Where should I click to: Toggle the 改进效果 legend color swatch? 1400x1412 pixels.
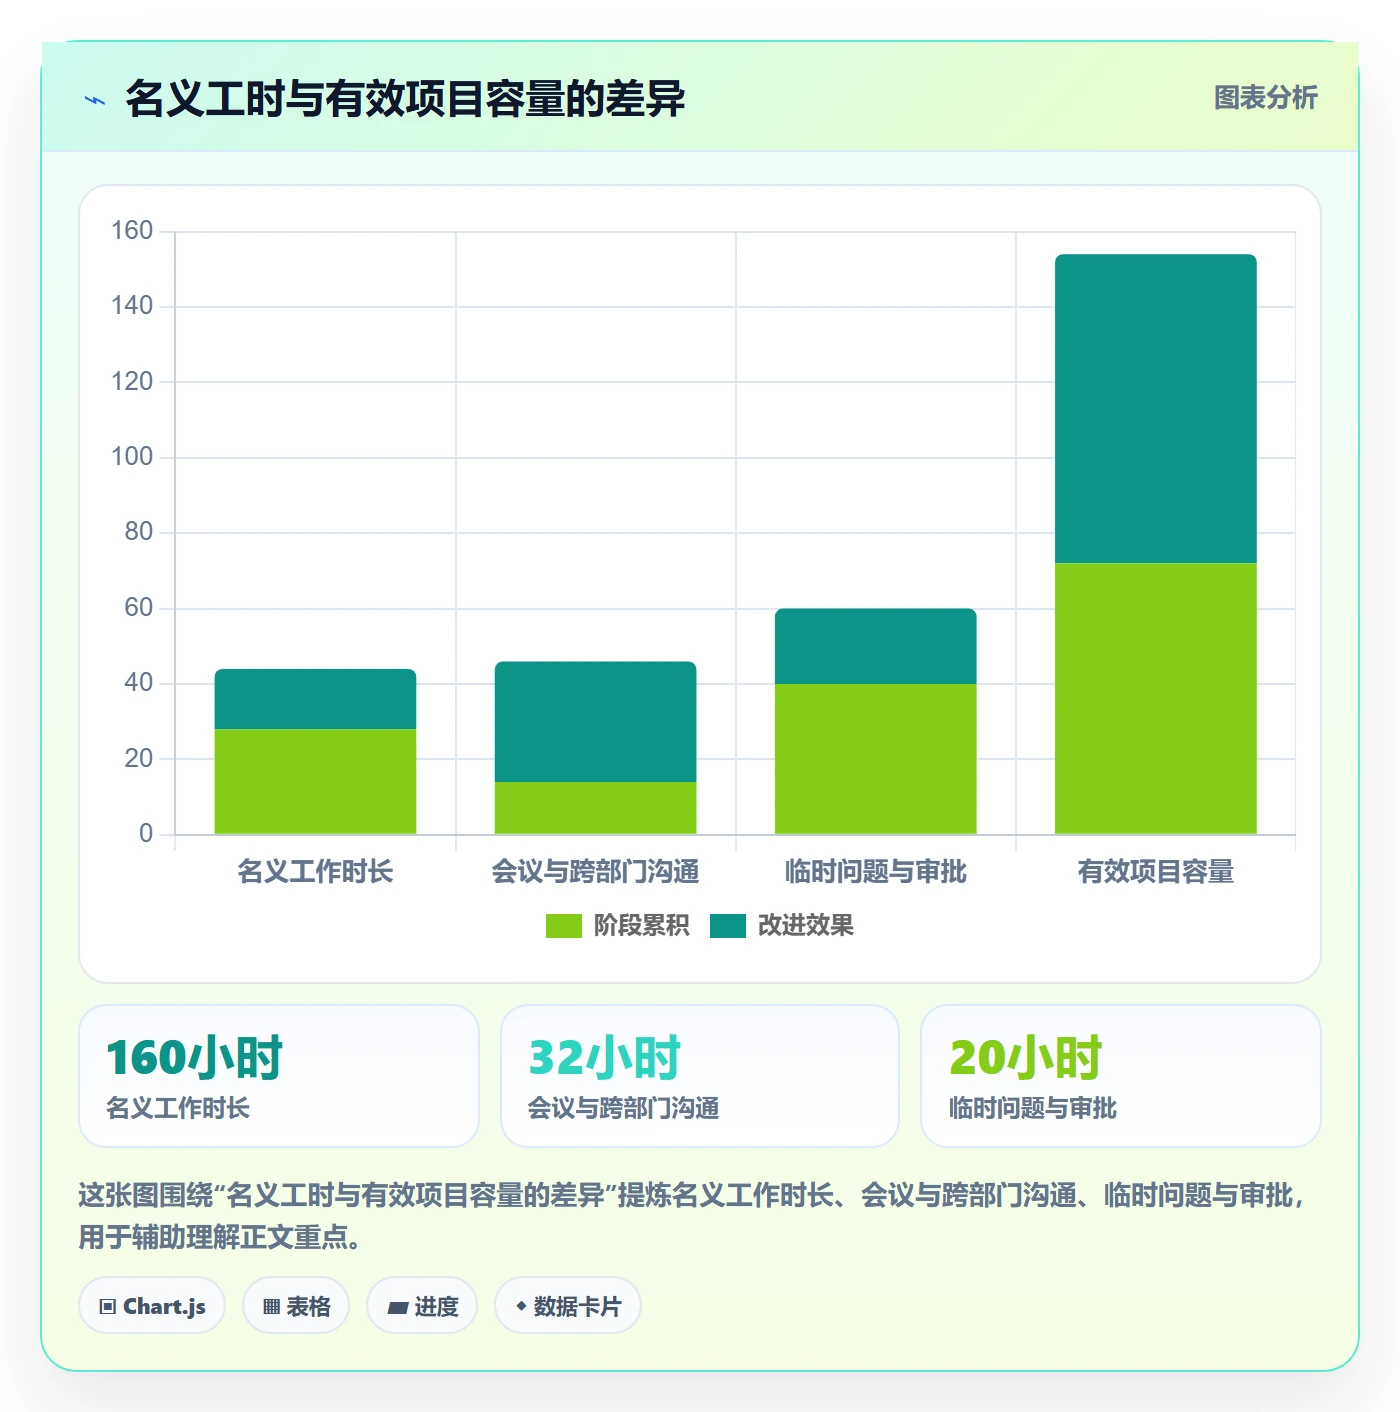click(x=728, y=926)
